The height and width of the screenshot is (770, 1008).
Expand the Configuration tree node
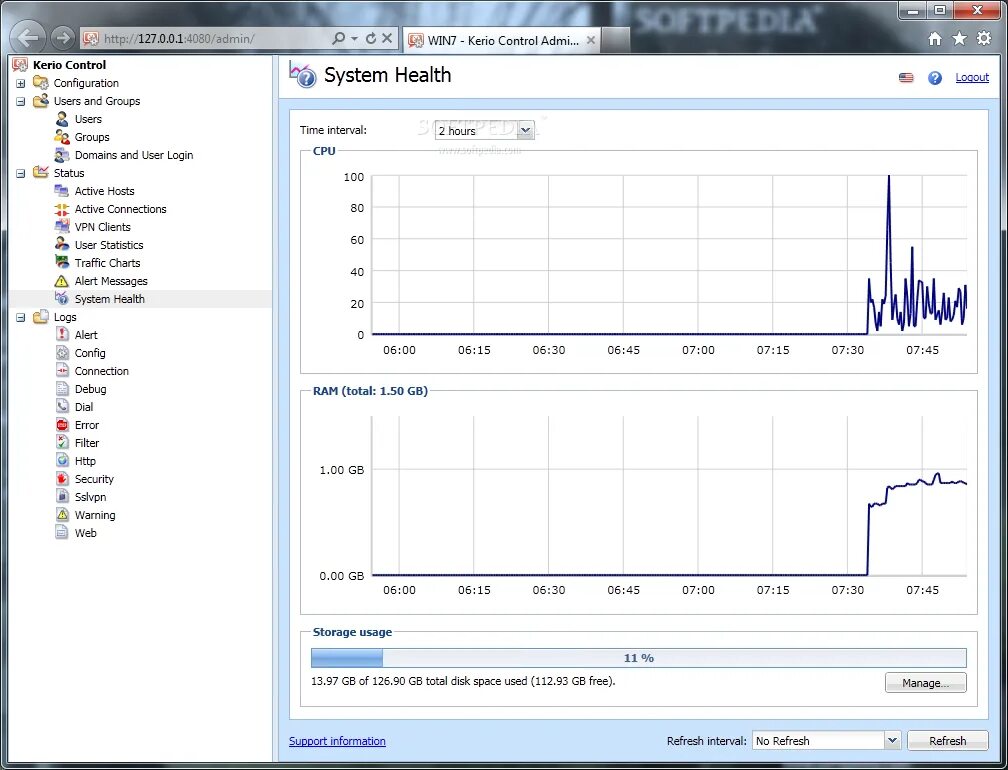coord(21,84)
